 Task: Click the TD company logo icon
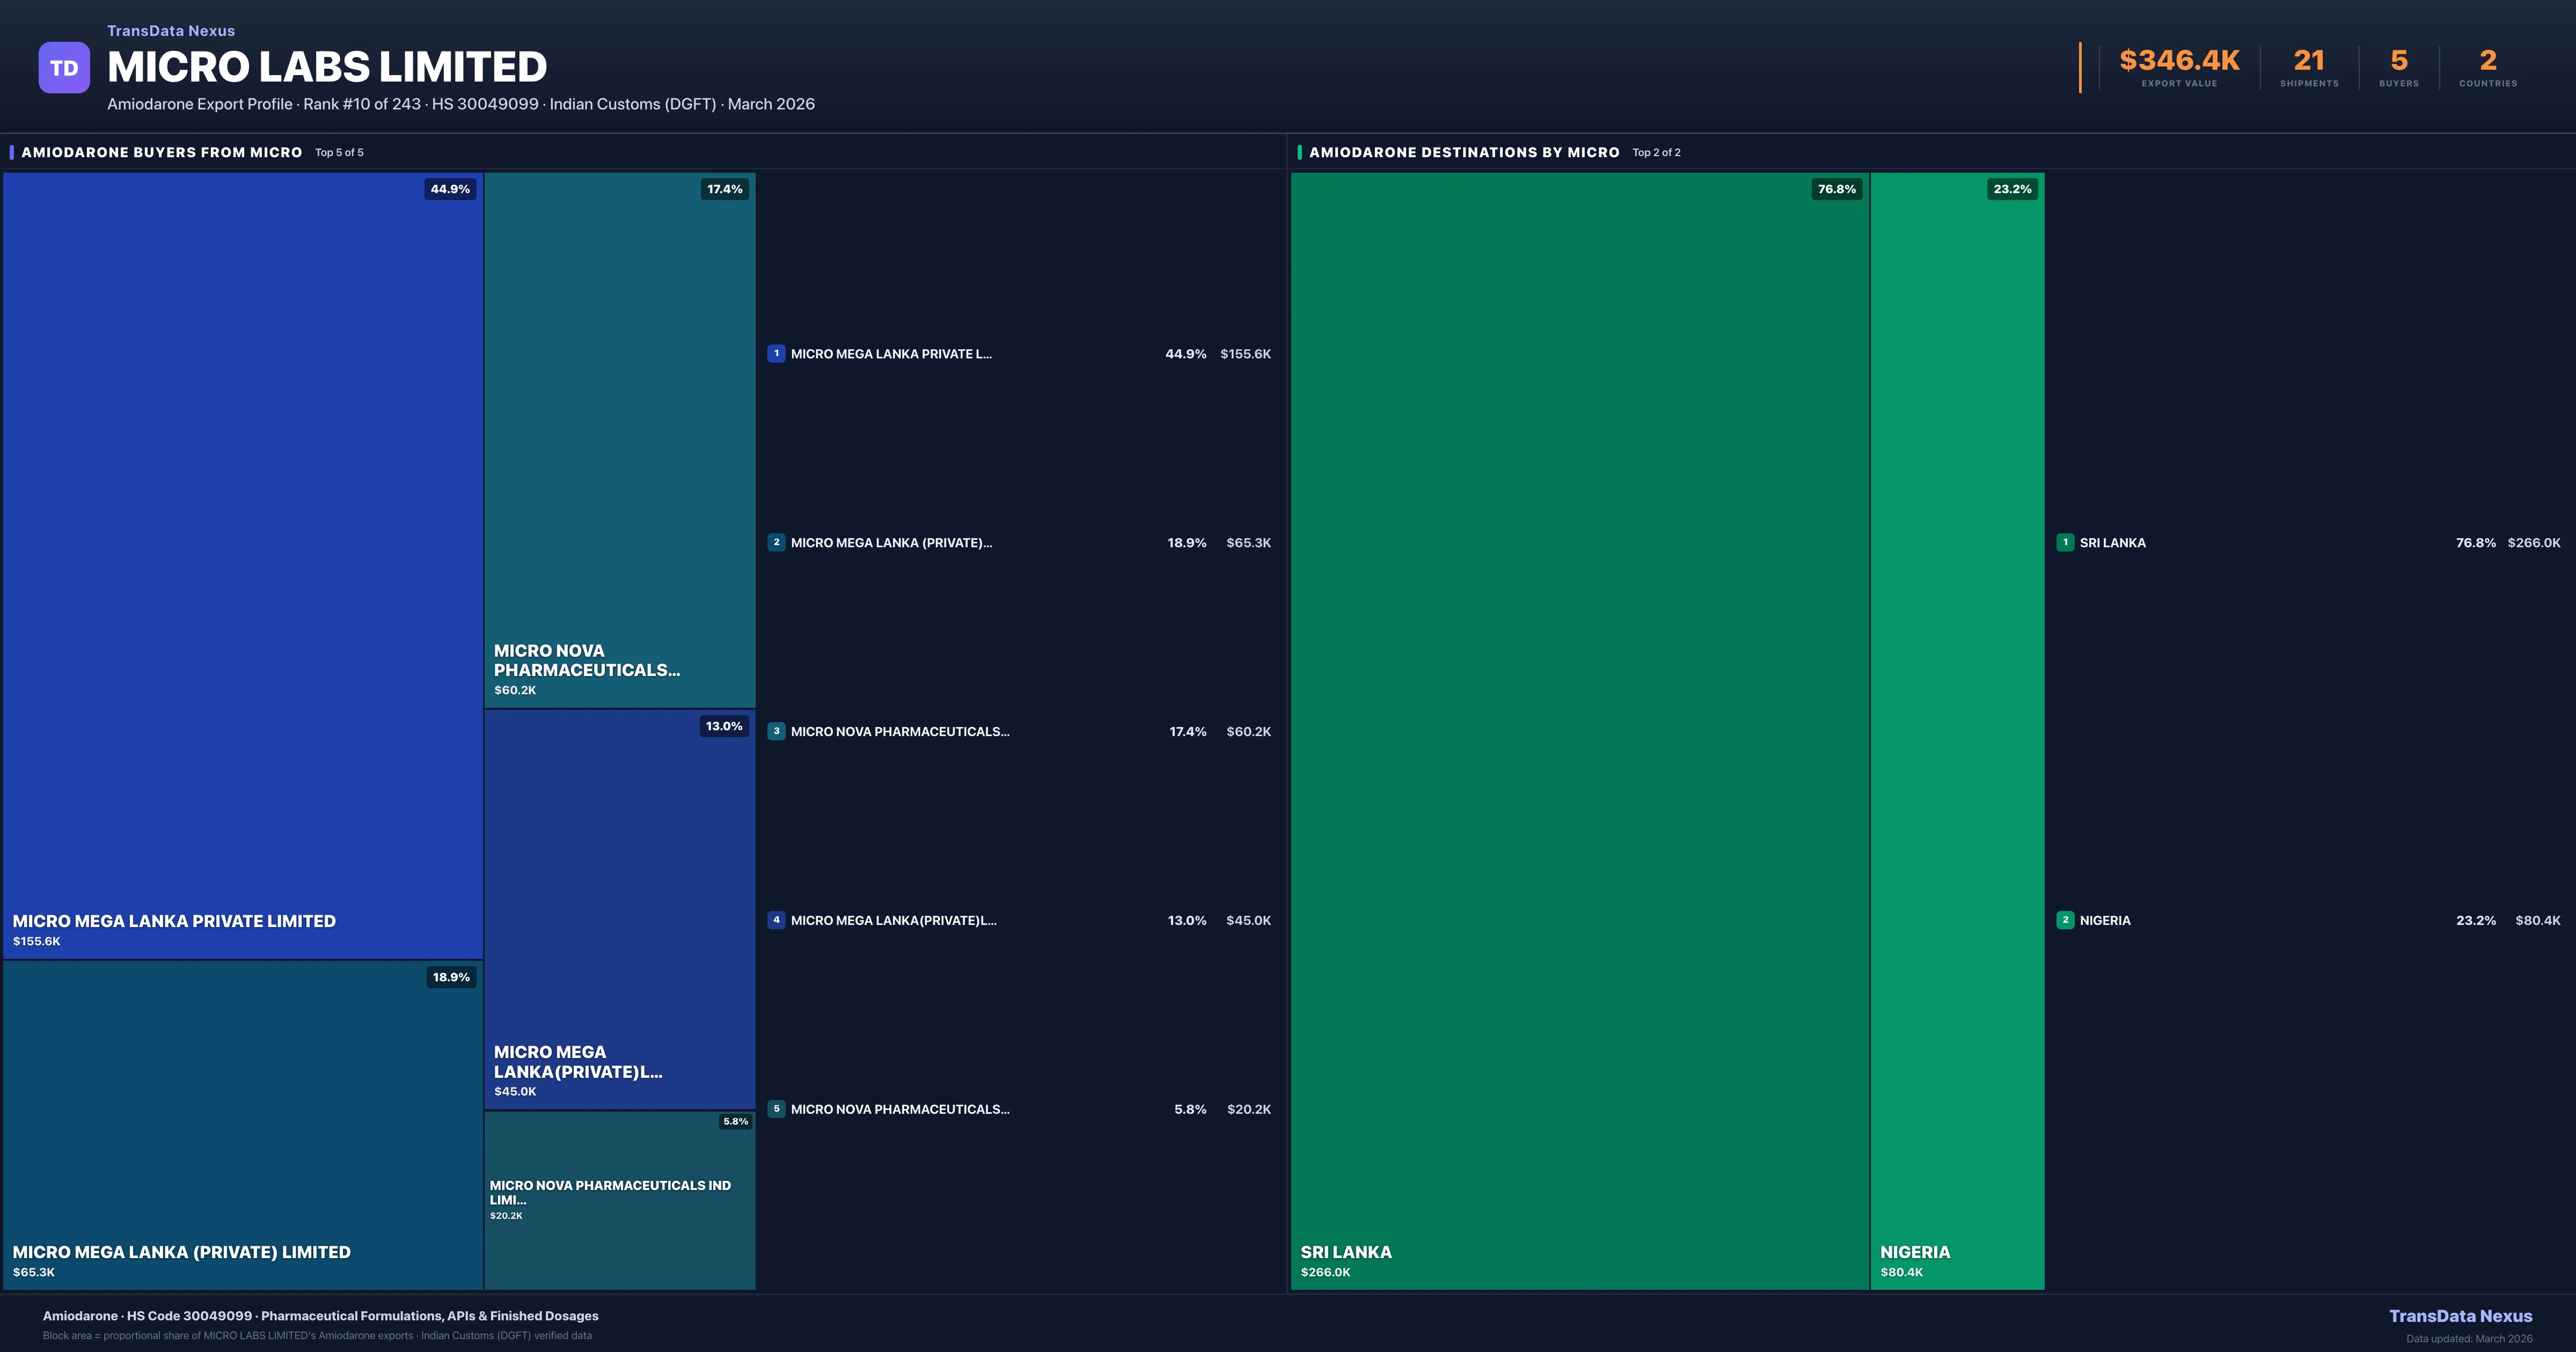pos(64,67)
